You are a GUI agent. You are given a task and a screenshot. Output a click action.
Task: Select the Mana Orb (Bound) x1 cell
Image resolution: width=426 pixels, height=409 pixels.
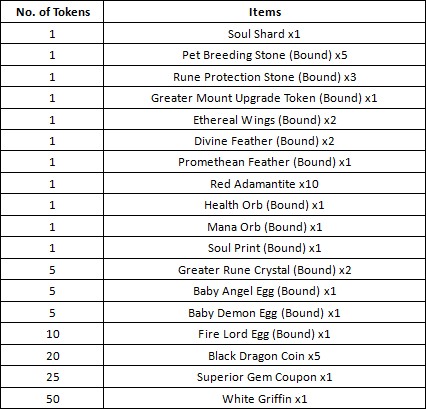point(265,226)
